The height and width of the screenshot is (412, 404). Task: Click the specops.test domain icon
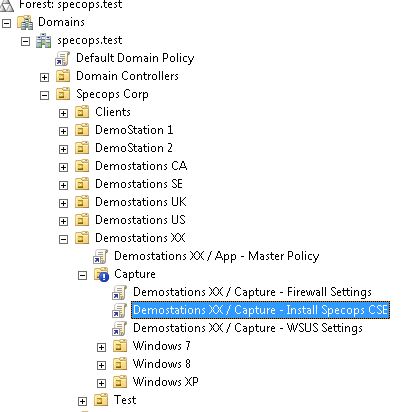(x=43, y=41)
